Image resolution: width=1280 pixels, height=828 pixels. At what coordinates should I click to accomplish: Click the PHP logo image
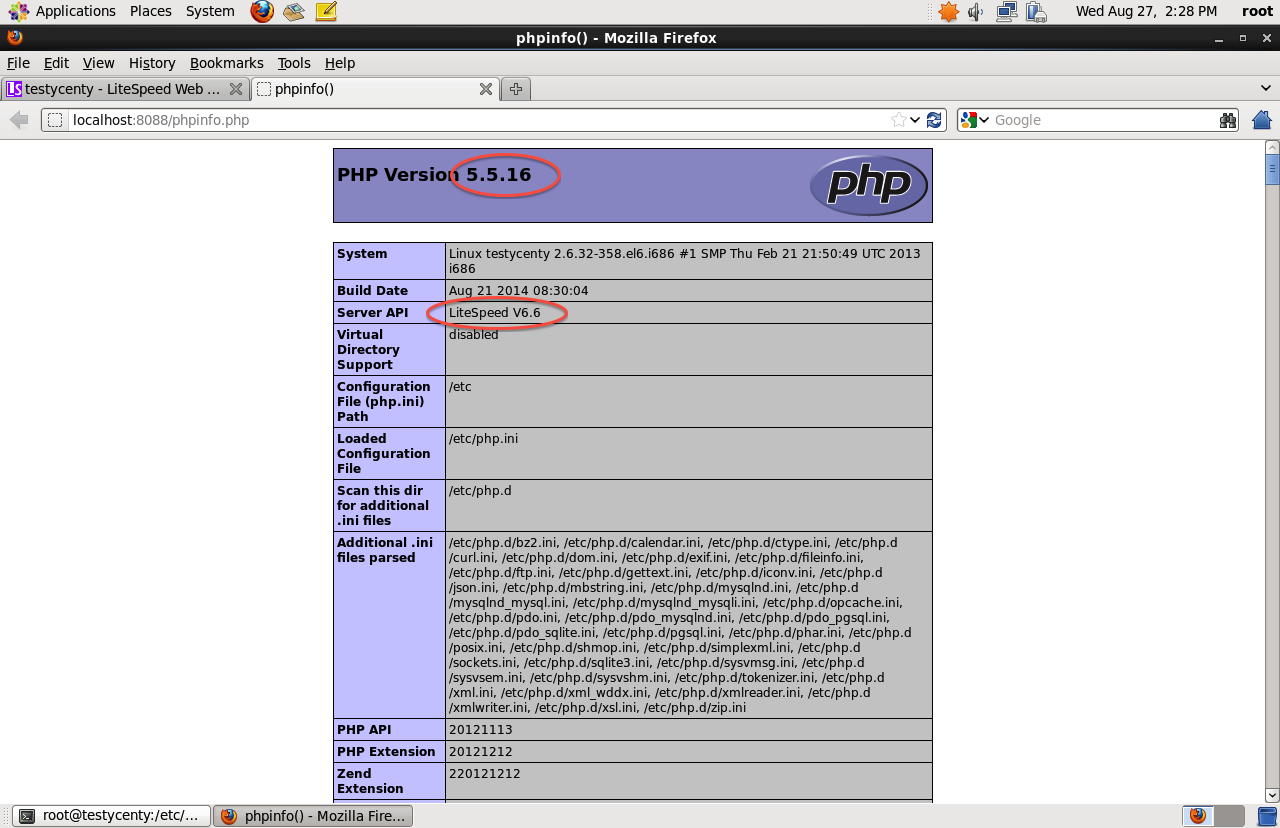coord(868,185)
